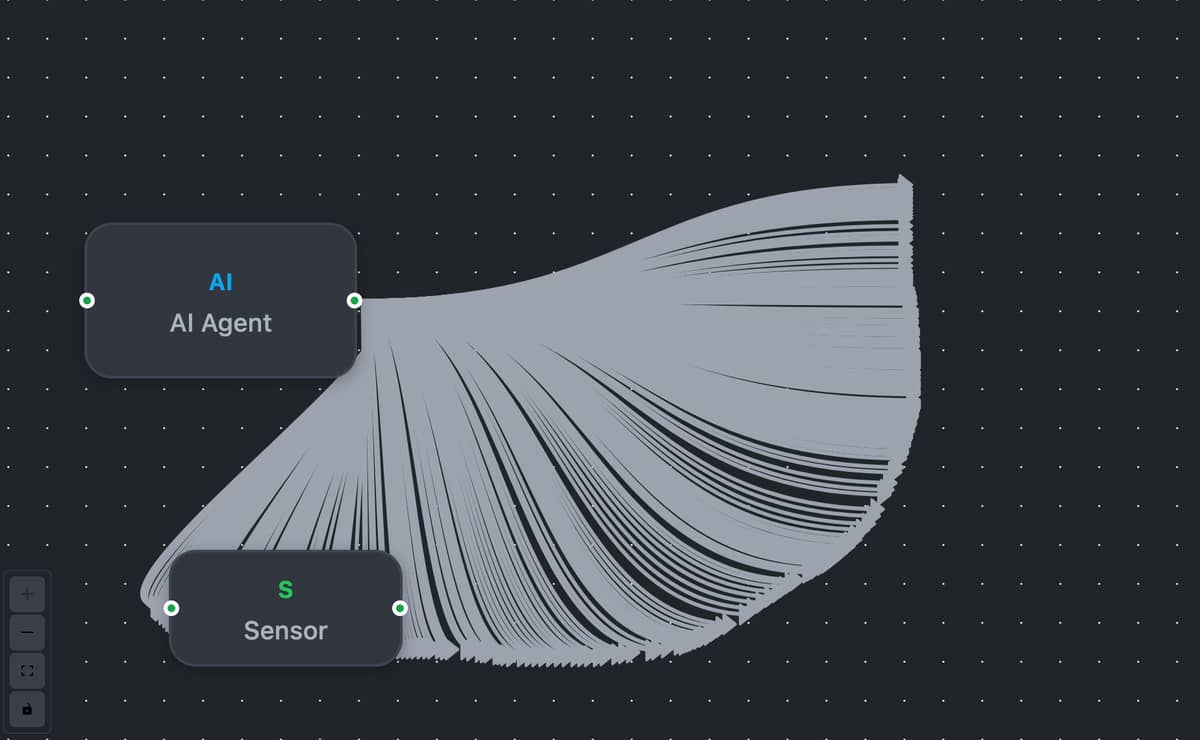Click the Sensor left input handle
Image resolution: width=1200 pixels, height=740 pixels.
[171, 608]
